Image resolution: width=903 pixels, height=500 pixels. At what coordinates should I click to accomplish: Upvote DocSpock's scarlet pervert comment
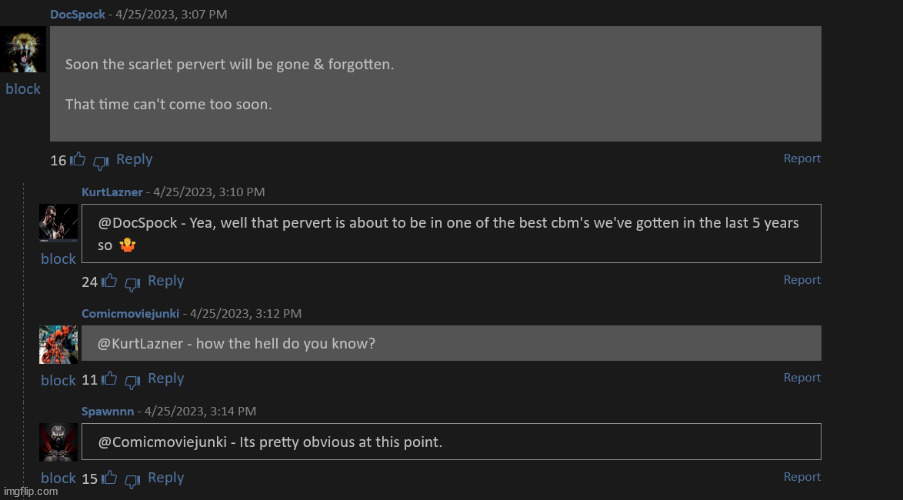click(78, 160)
